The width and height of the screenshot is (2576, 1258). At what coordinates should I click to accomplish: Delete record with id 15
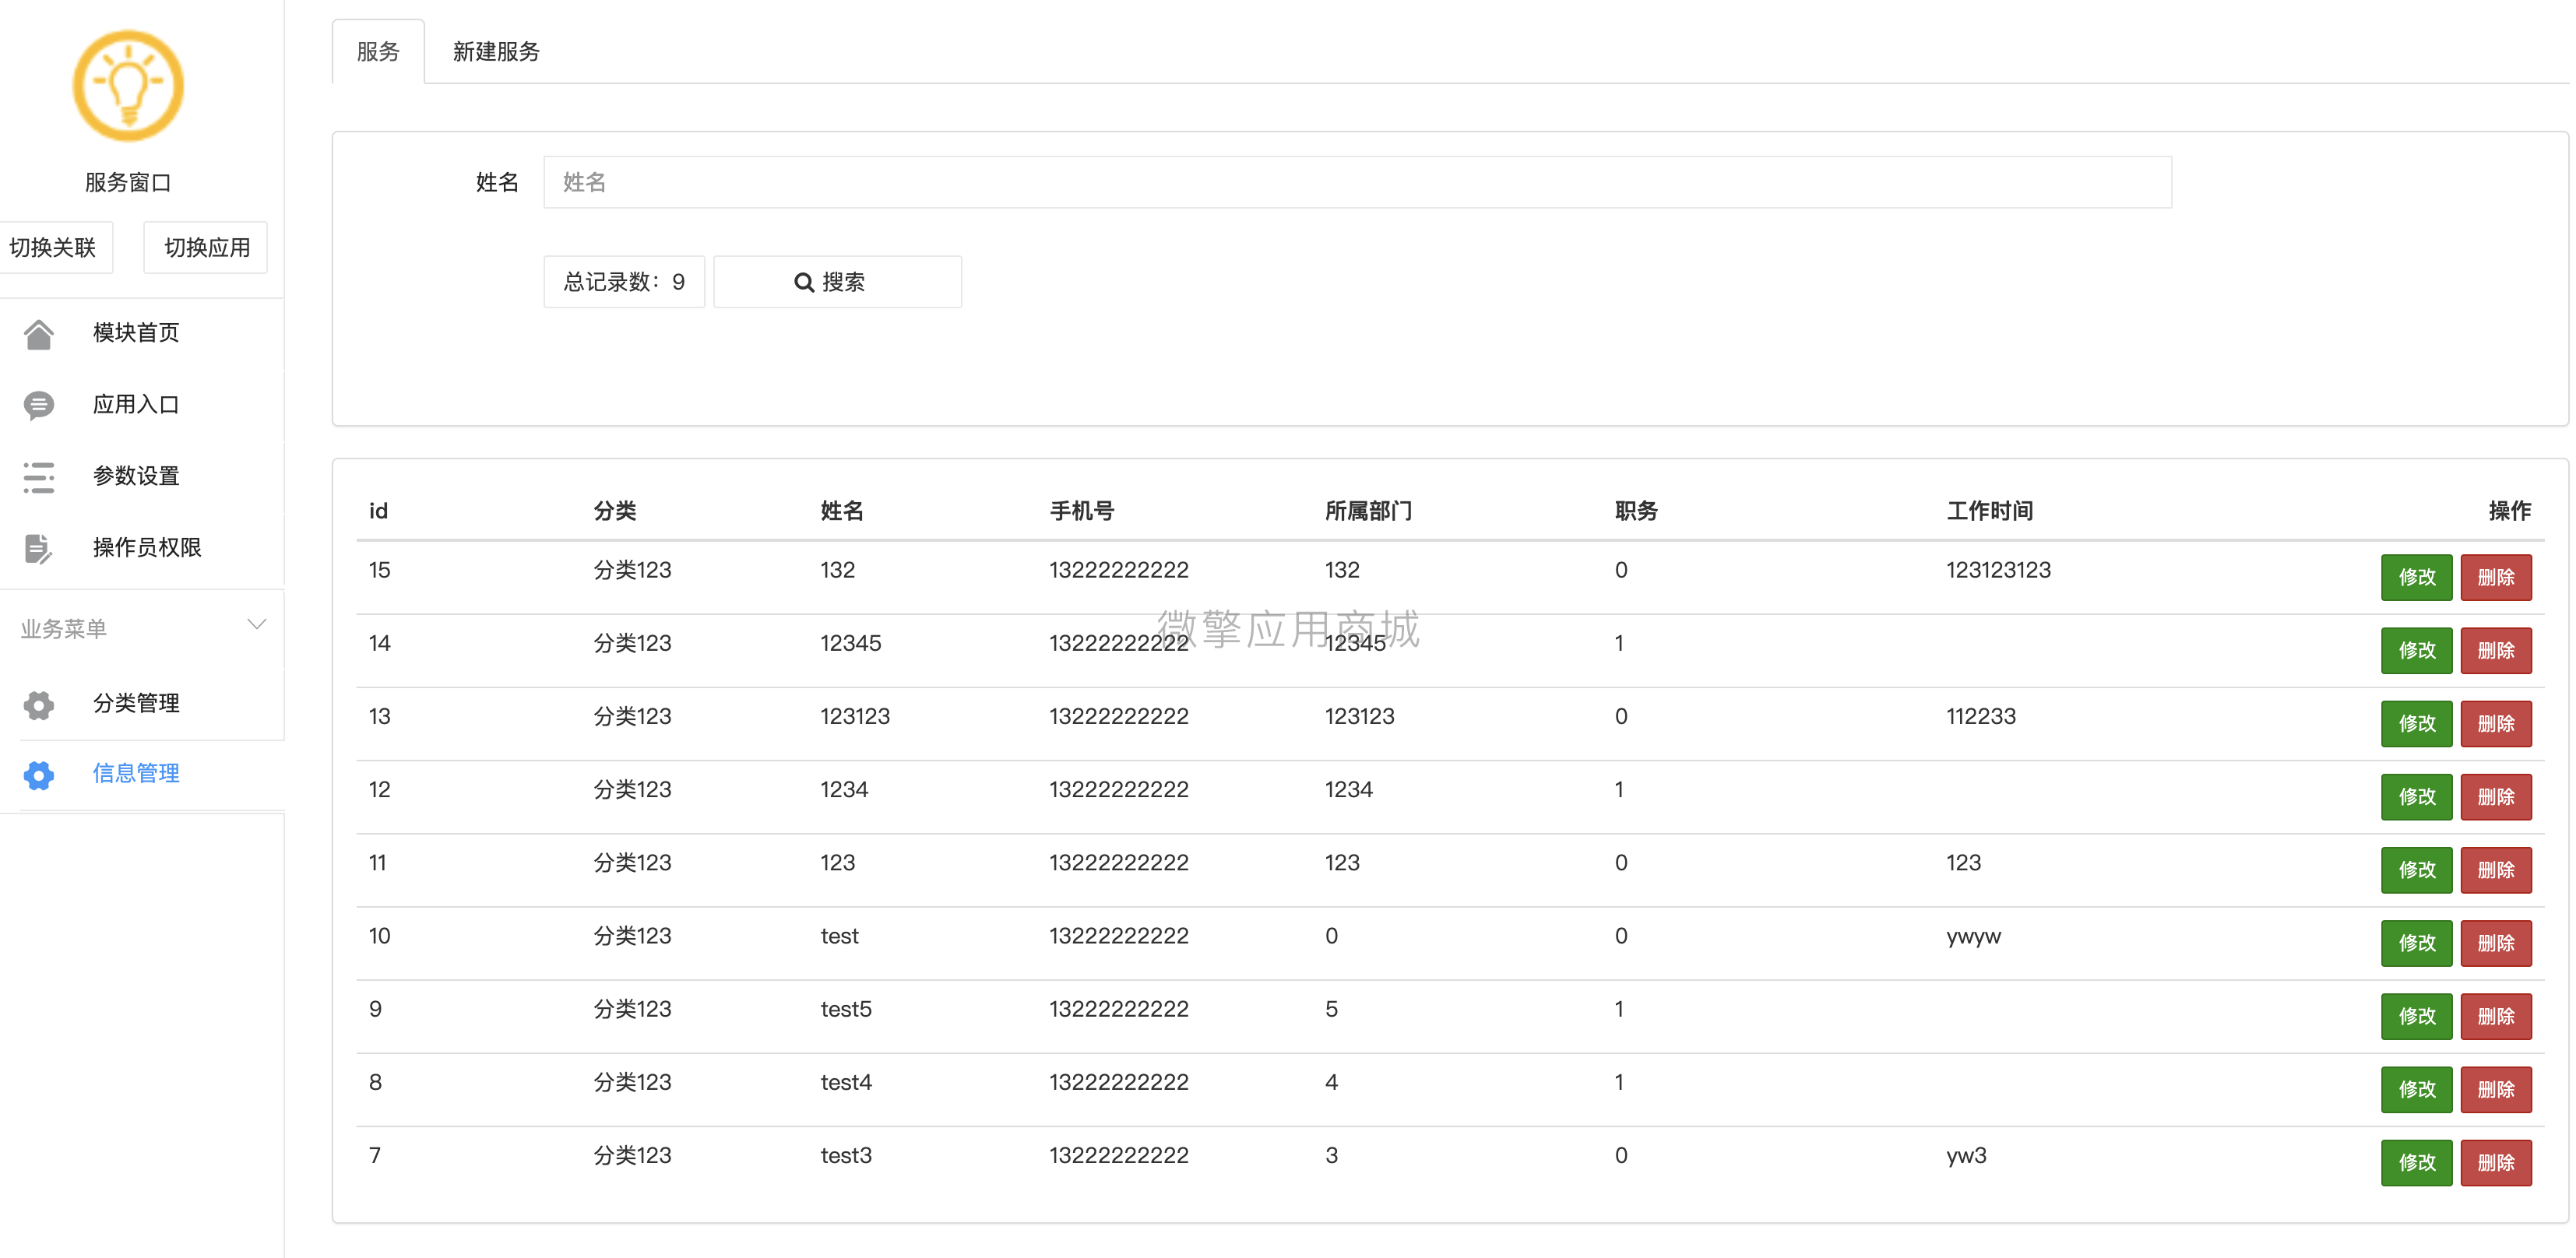[2496, 577]
